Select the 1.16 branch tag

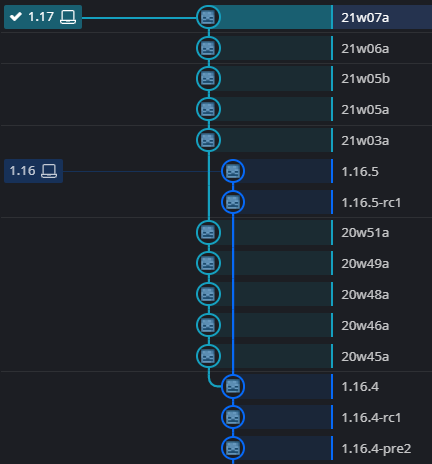pyautogui.click(x=33, y=171)
